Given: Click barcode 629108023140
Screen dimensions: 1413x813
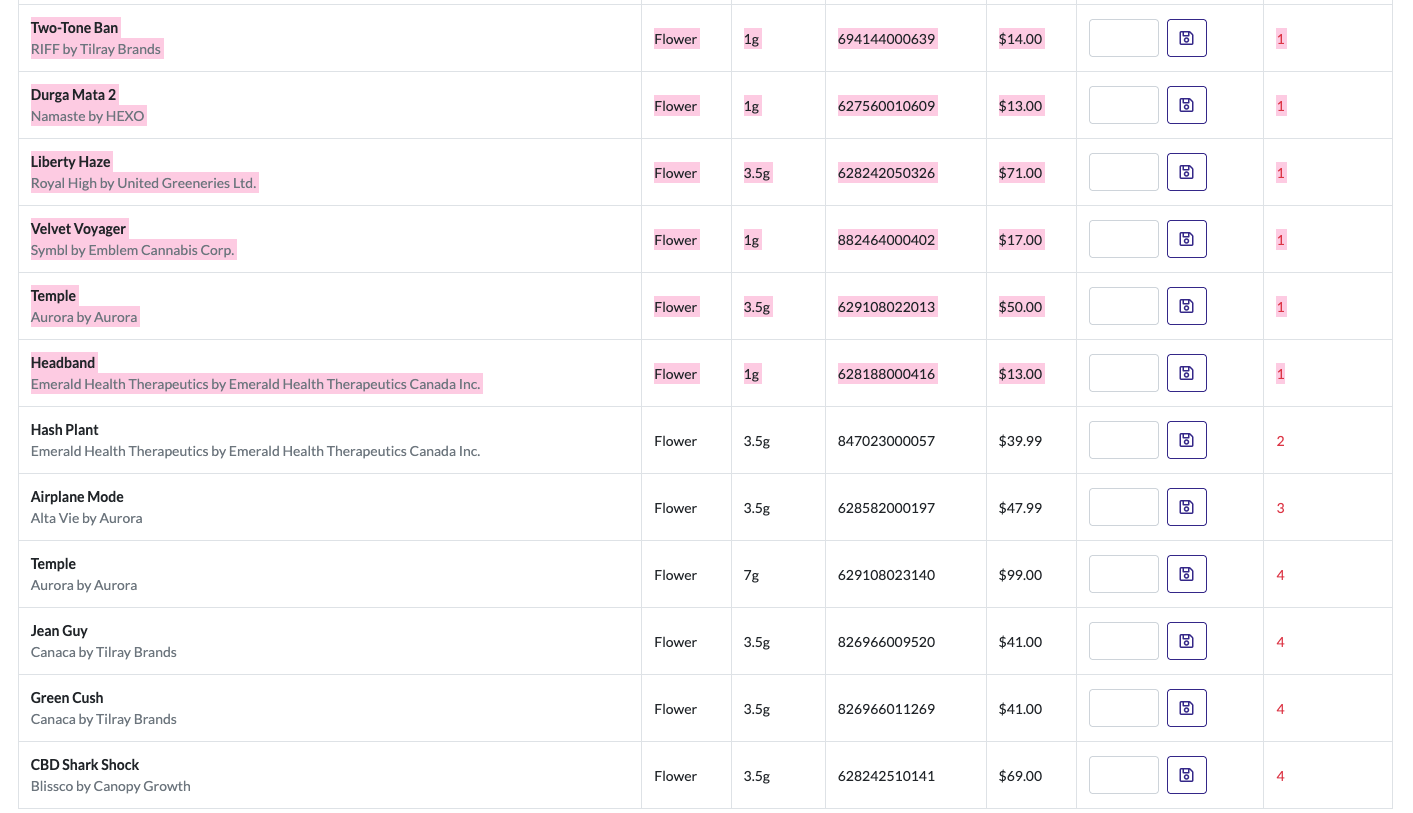Looking at the screenshot, I should pyautogui.click(x=887, y=575).
